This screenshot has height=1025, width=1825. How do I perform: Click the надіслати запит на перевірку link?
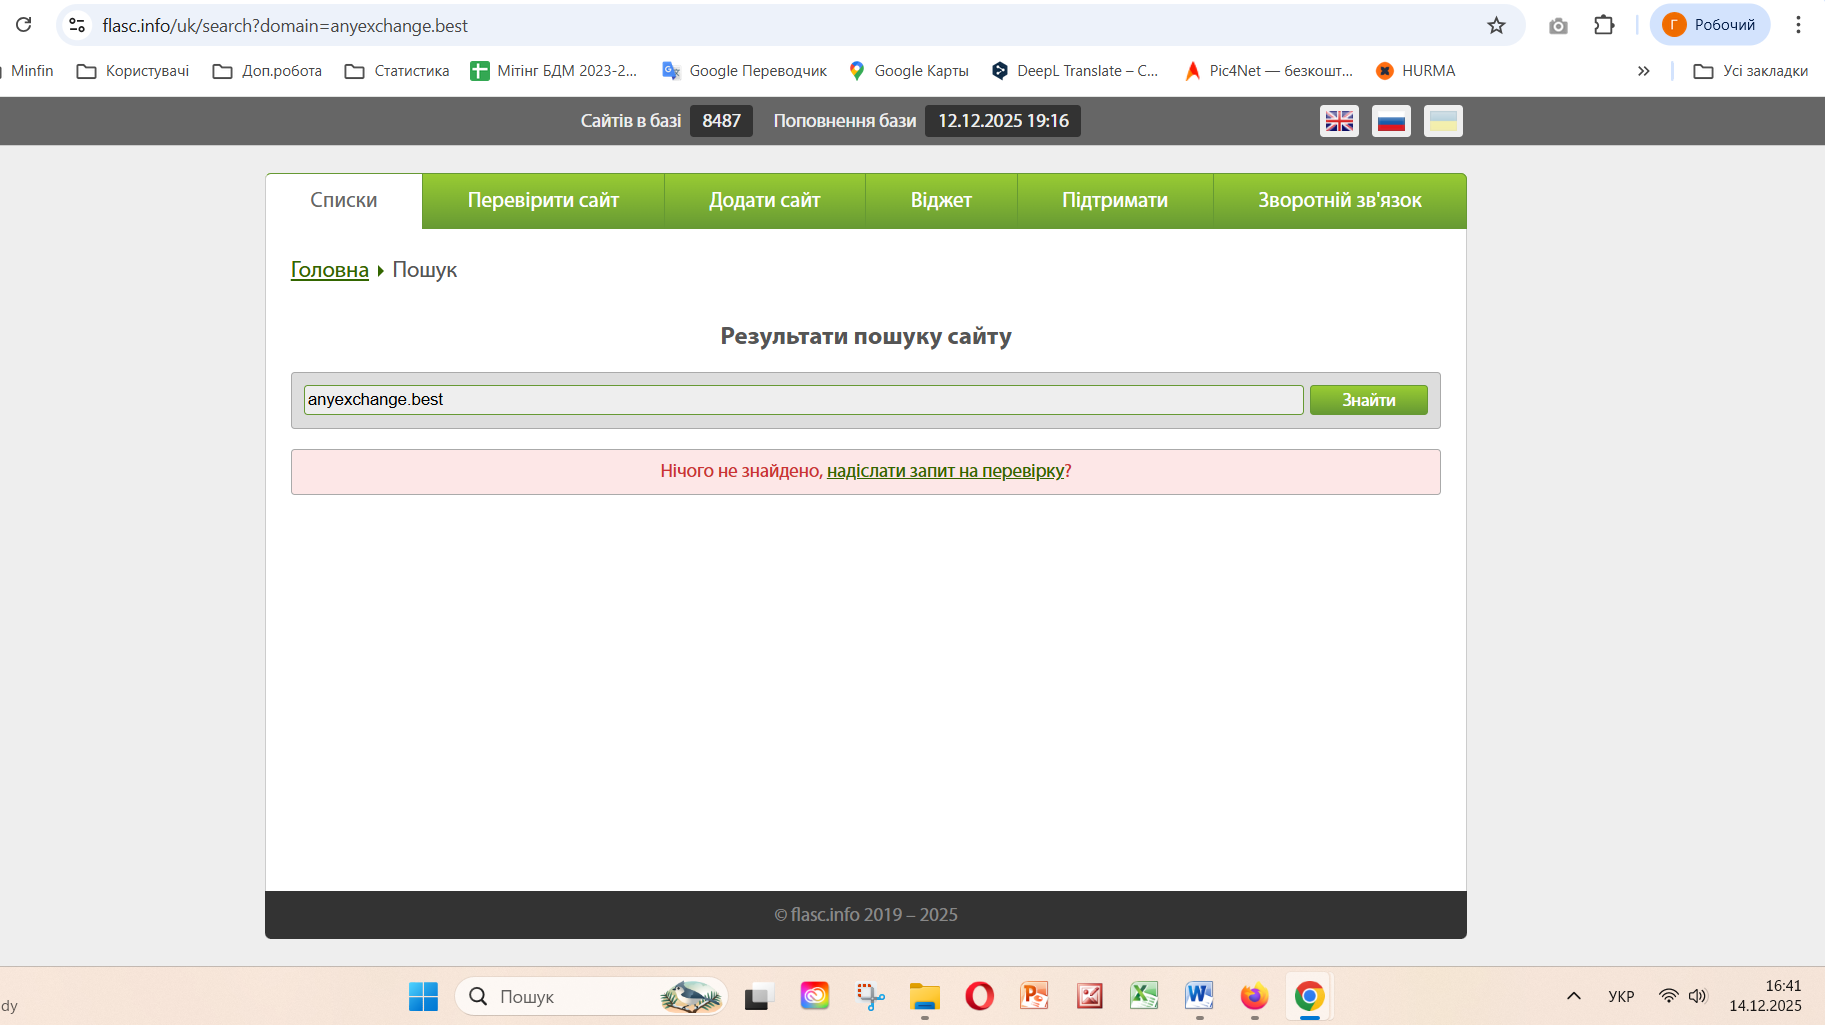(x=945, y=471)
